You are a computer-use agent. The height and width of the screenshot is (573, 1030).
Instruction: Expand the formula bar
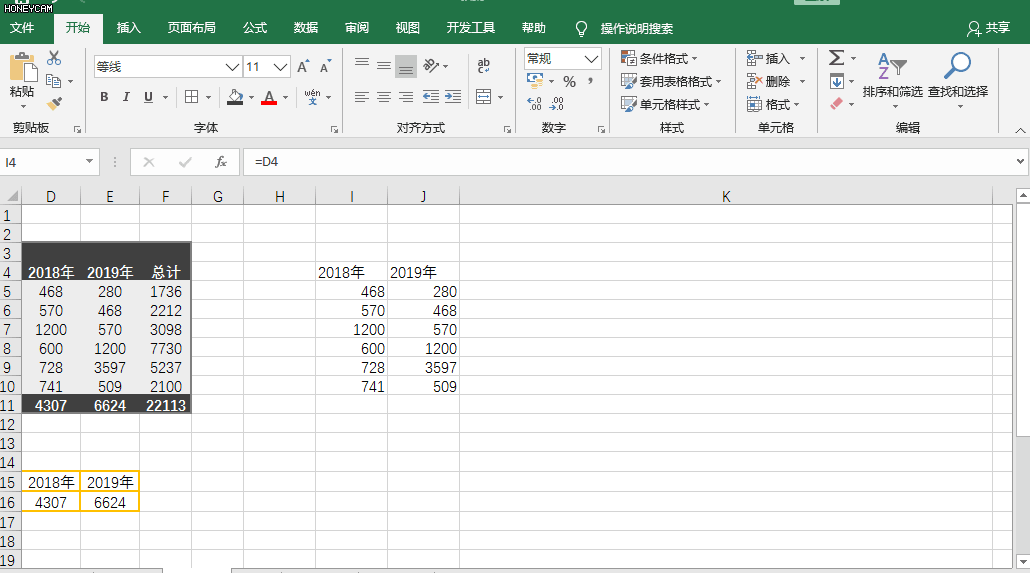[1020, 161]
